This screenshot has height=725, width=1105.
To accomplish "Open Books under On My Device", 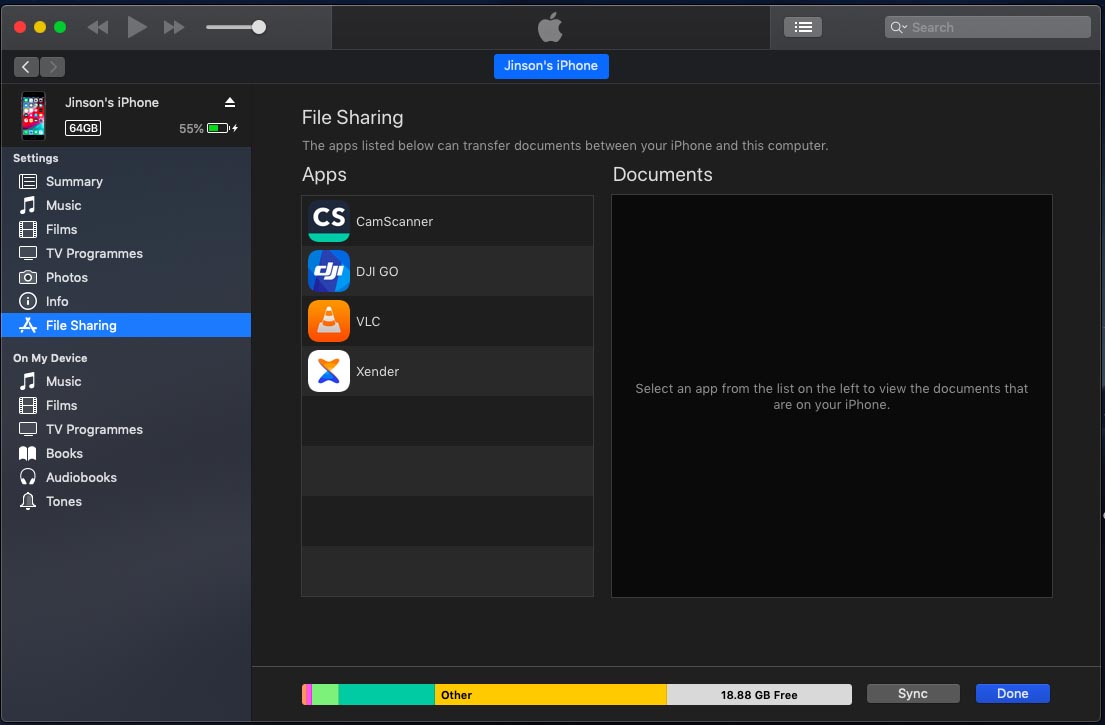I will pyautogui.click(x=126, y=454).
